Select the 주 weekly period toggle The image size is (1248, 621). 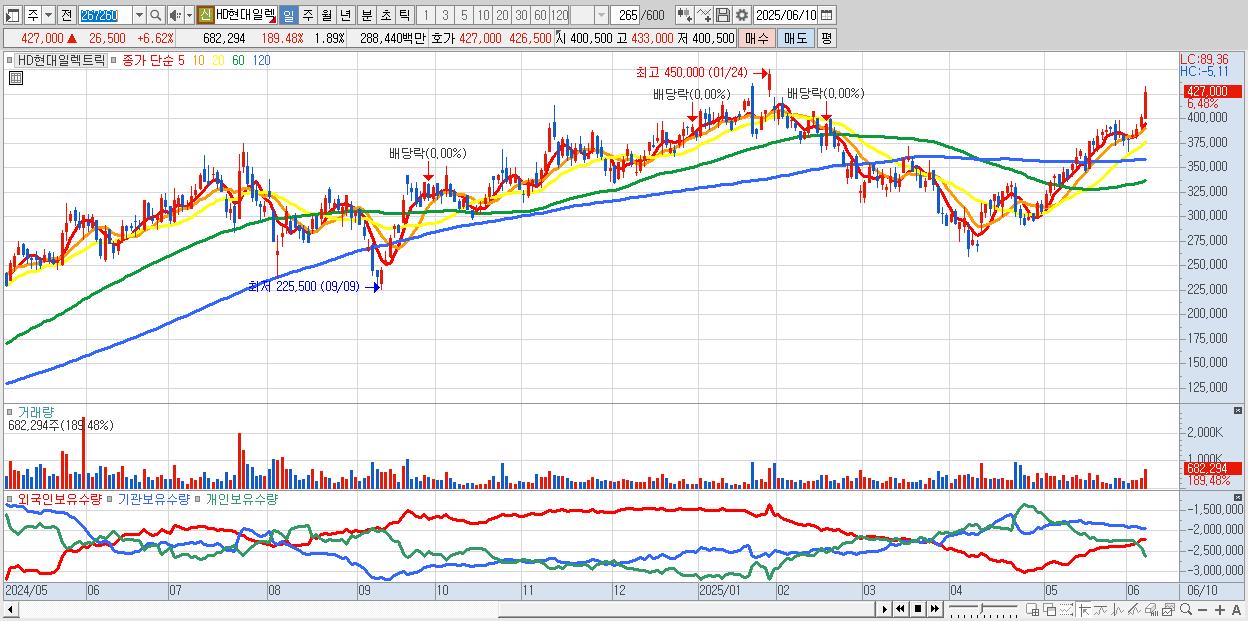click(x=307, y=15)
